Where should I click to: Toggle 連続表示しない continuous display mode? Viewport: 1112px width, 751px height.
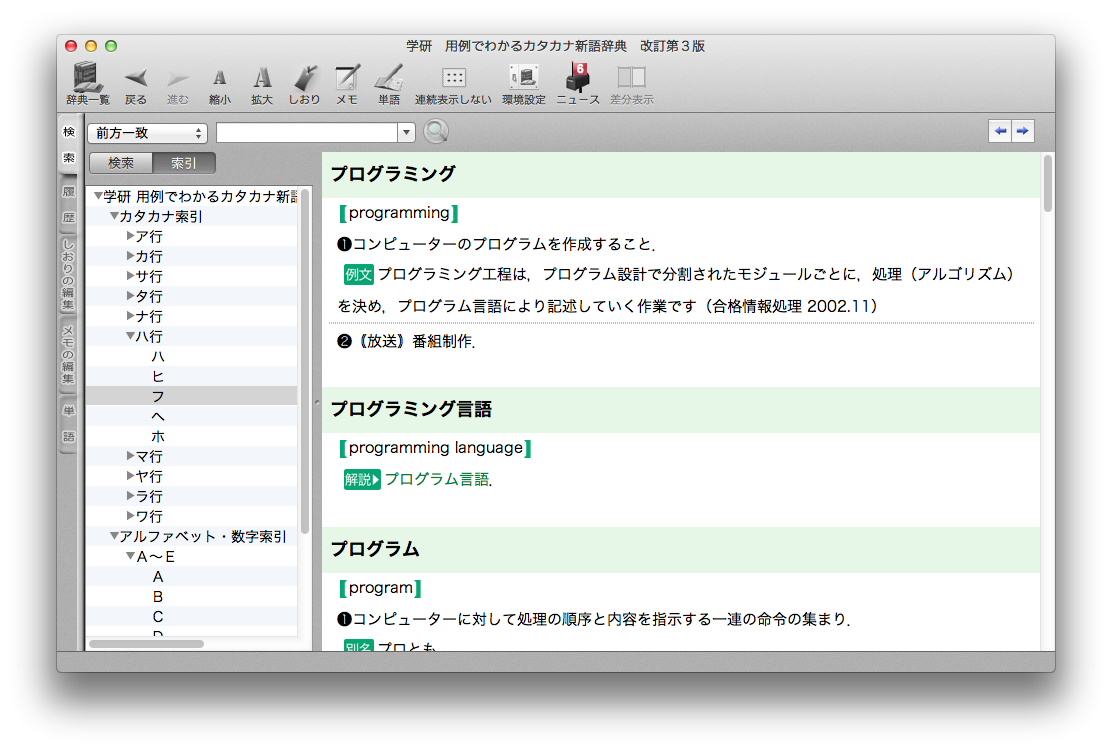point(453,78)
